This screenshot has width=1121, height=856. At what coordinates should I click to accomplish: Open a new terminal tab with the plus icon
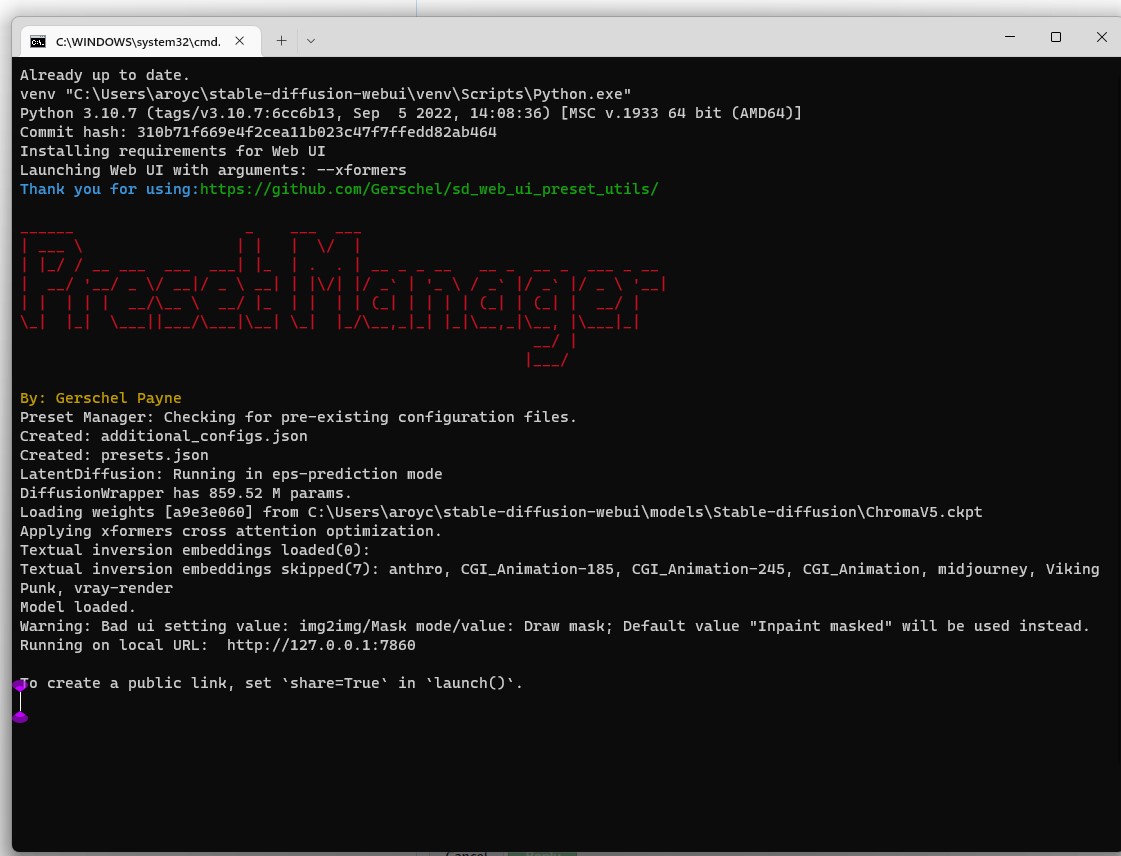click(281, 41)
